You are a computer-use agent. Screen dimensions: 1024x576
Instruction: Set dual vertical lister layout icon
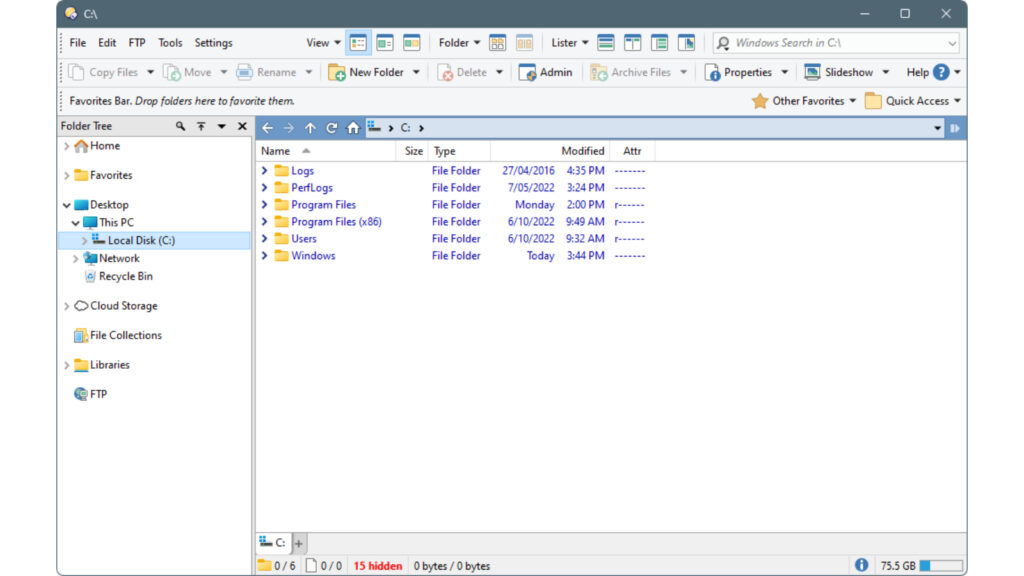(632, 43)
